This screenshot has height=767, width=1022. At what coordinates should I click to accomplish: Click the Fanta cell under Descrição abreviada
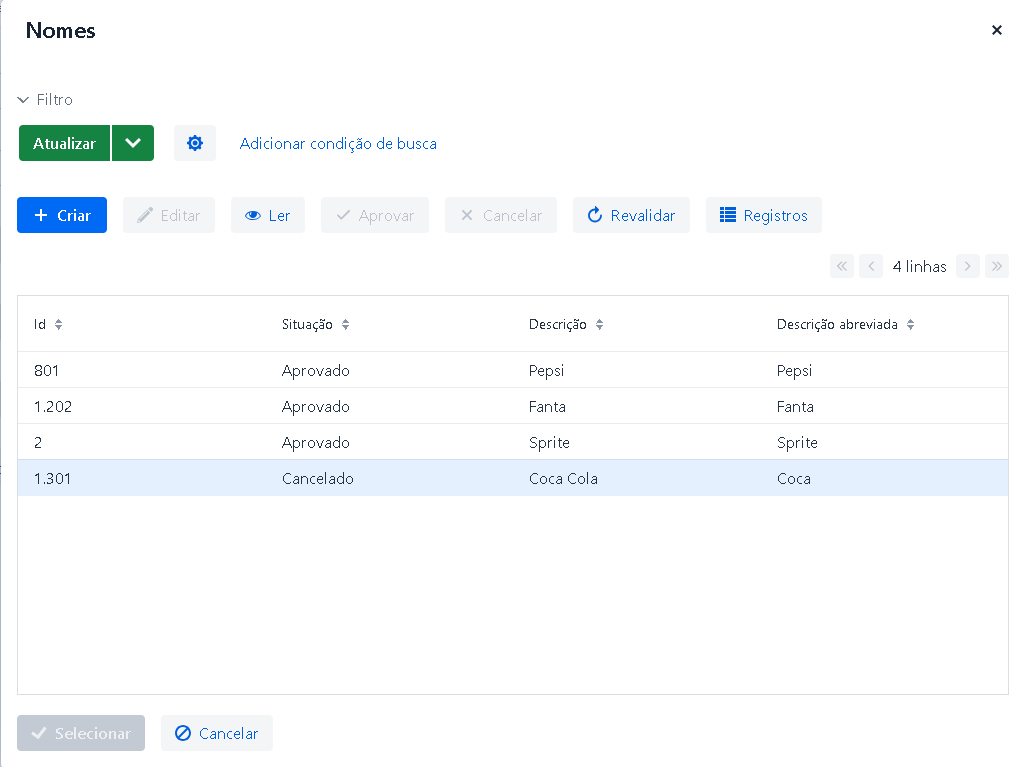click(795, 406)
